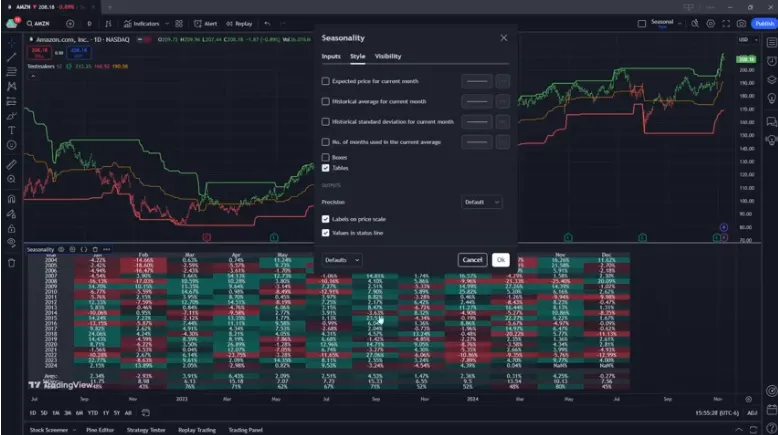778x435 pixels.
Task: Take a chart snapshot with camera icon
Action: (741, 23)
